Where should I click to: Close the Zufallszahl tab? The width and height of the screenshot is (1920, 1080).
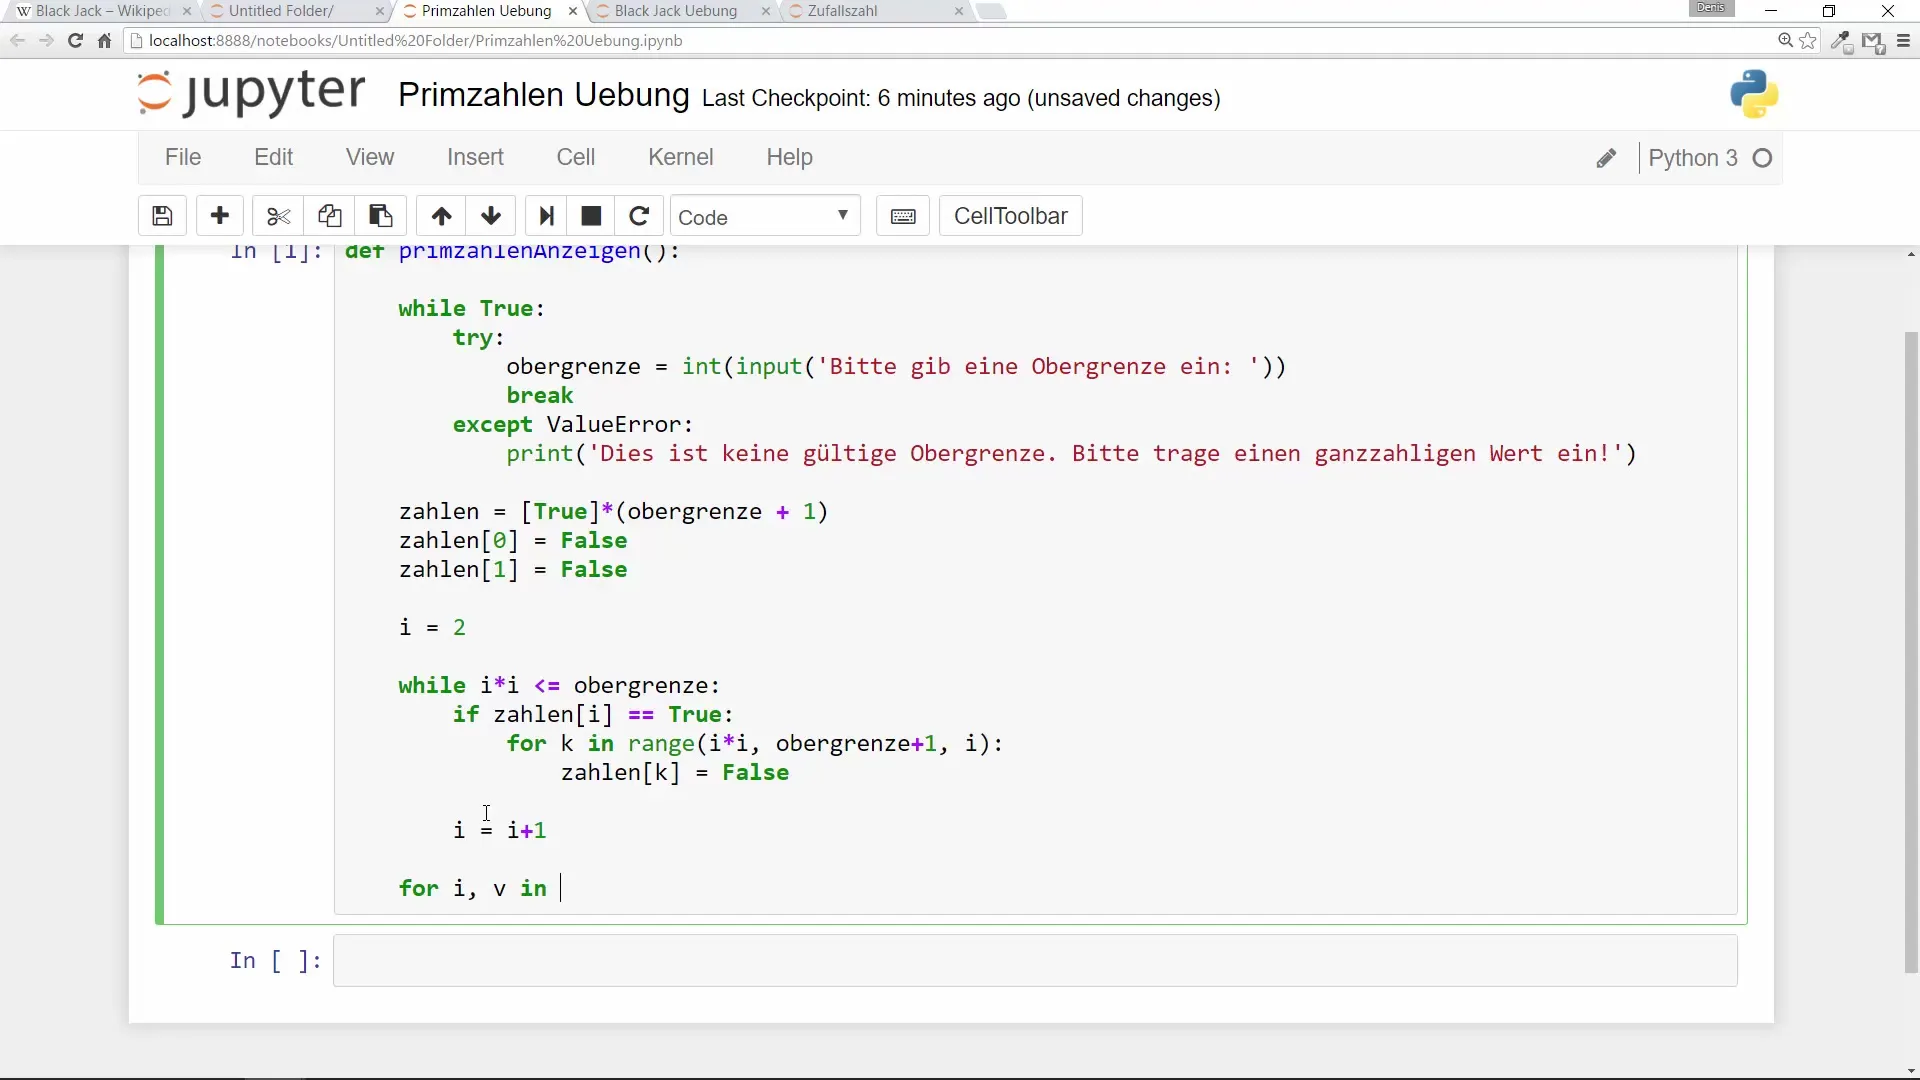click(959, 11)
